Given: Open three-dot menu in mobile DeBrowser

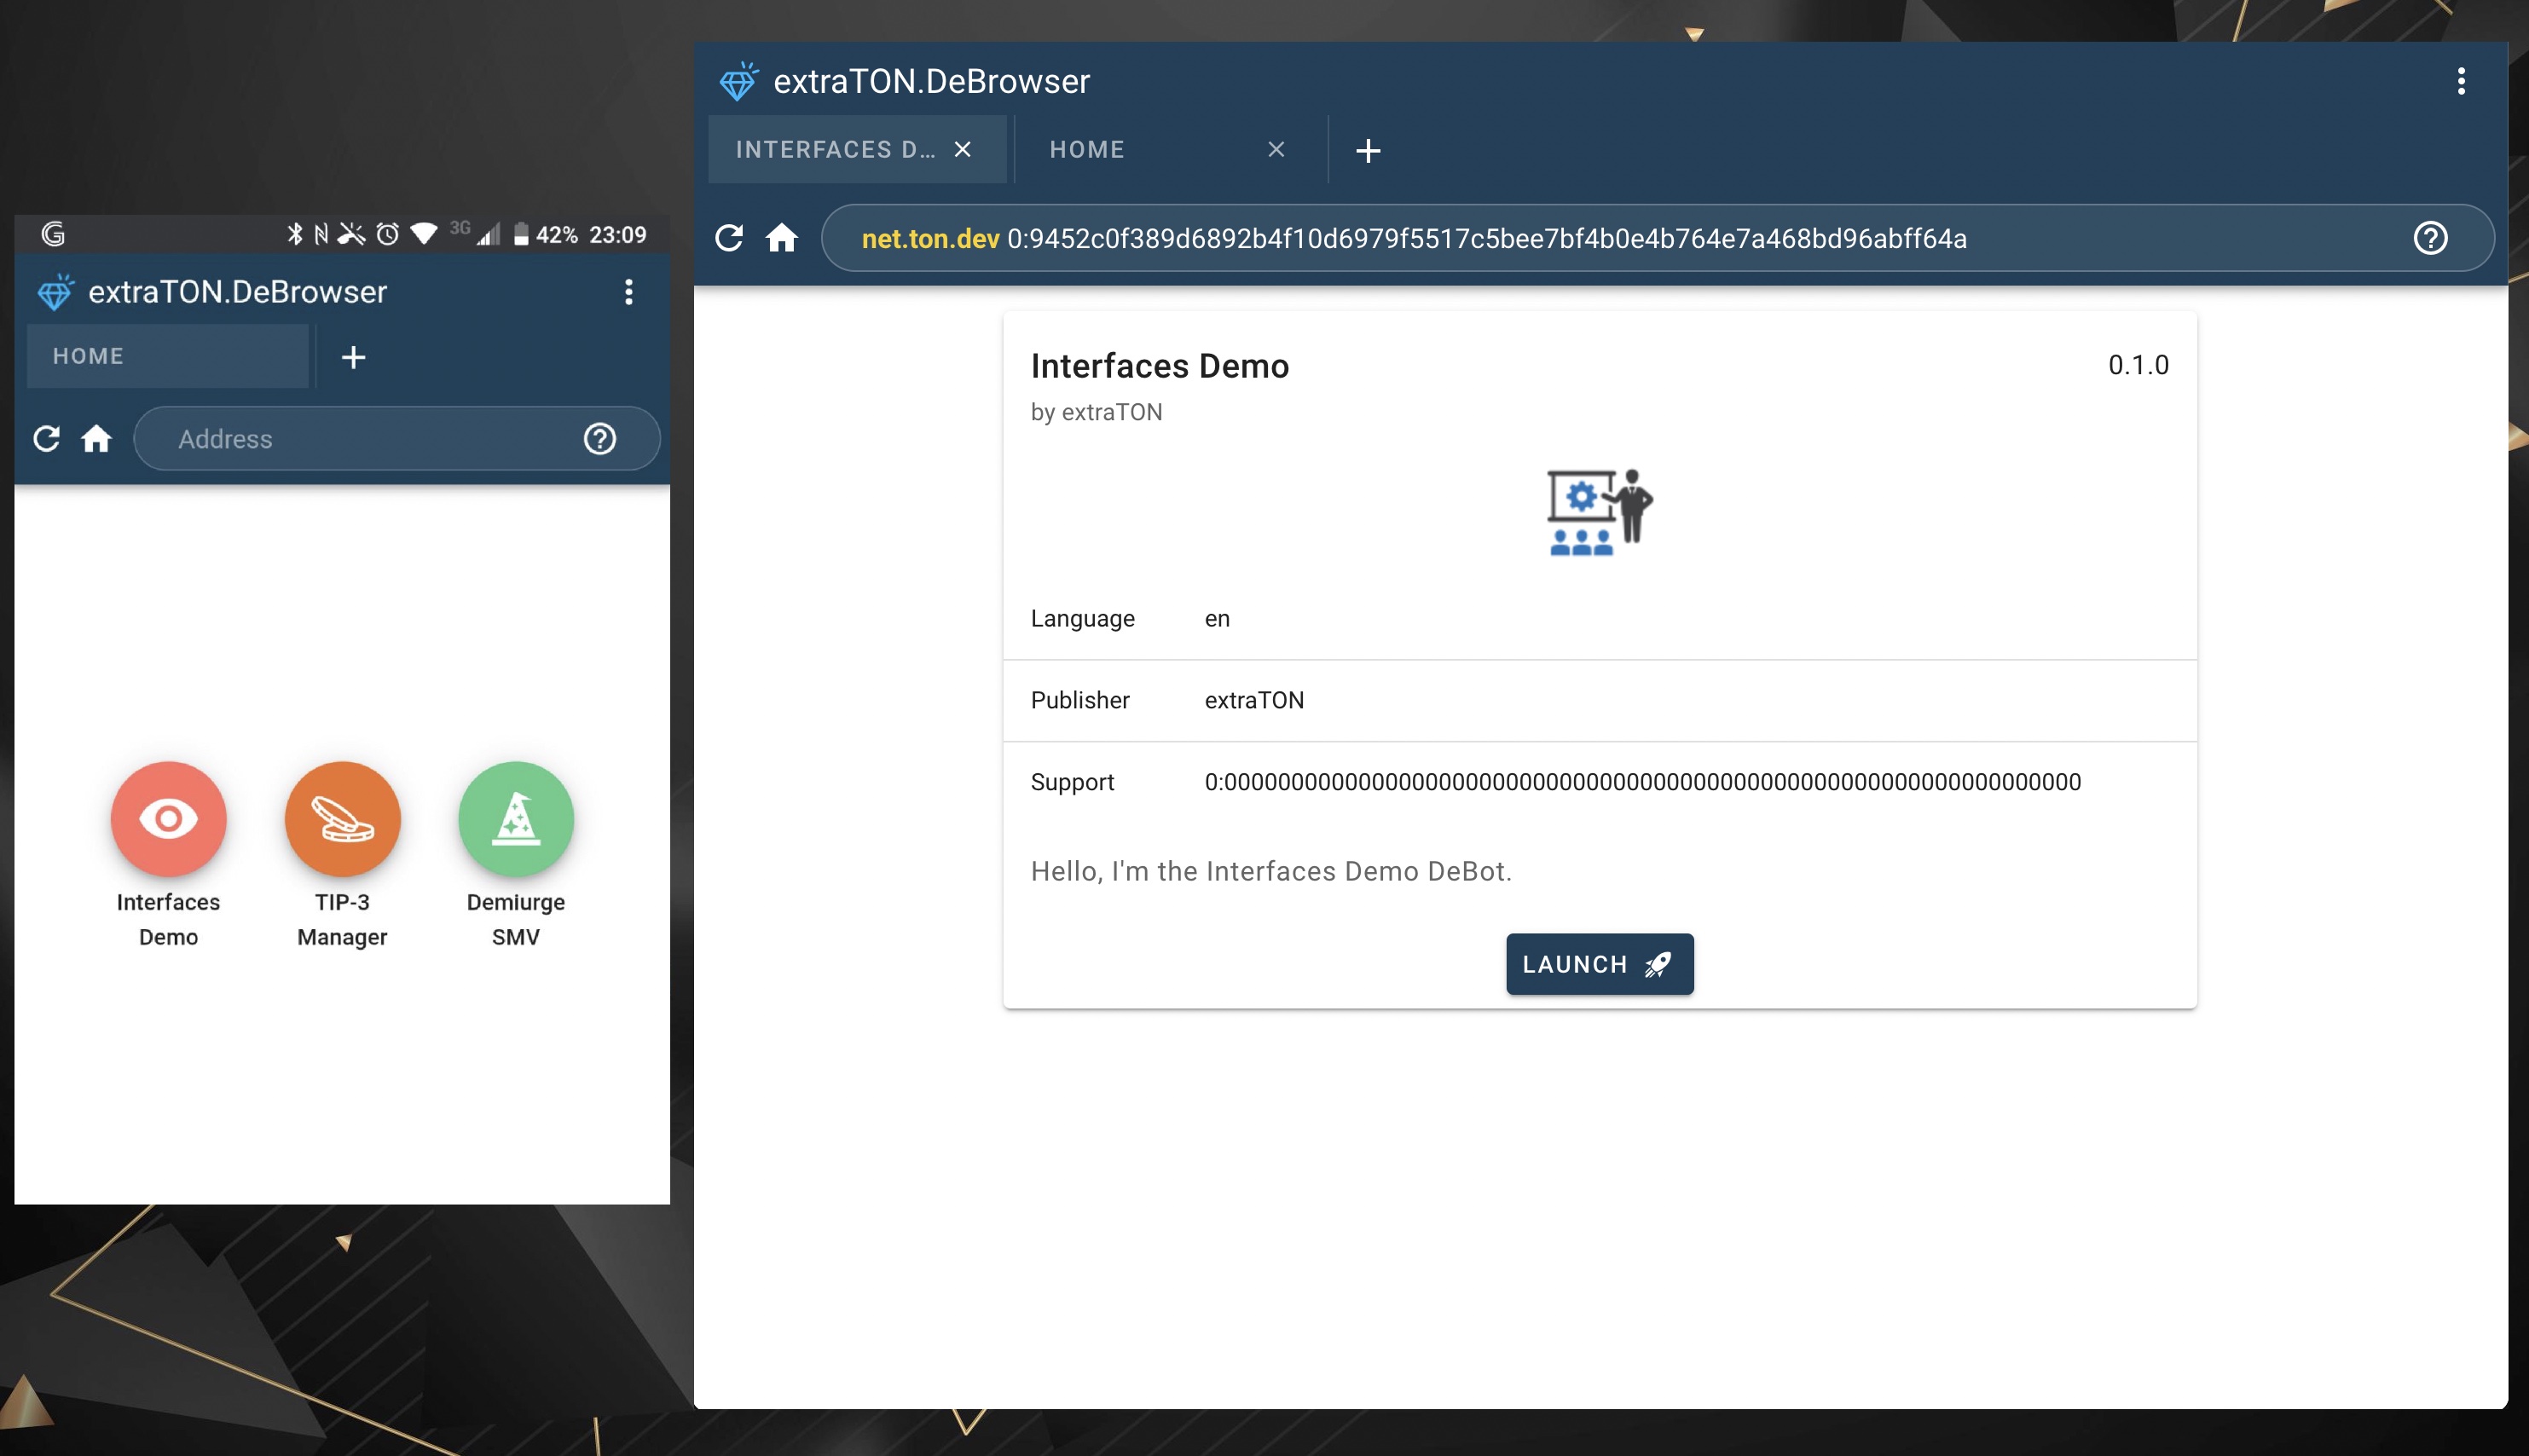Looking at the screenshot, I should [x=628, y=292].
